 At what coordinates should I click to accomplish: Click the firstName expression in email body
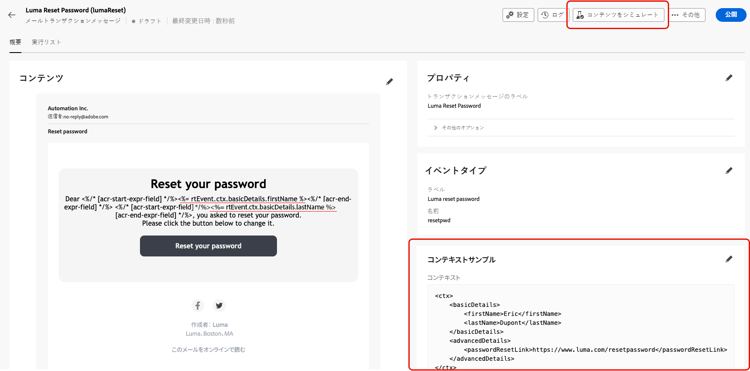tap(242, 198)
